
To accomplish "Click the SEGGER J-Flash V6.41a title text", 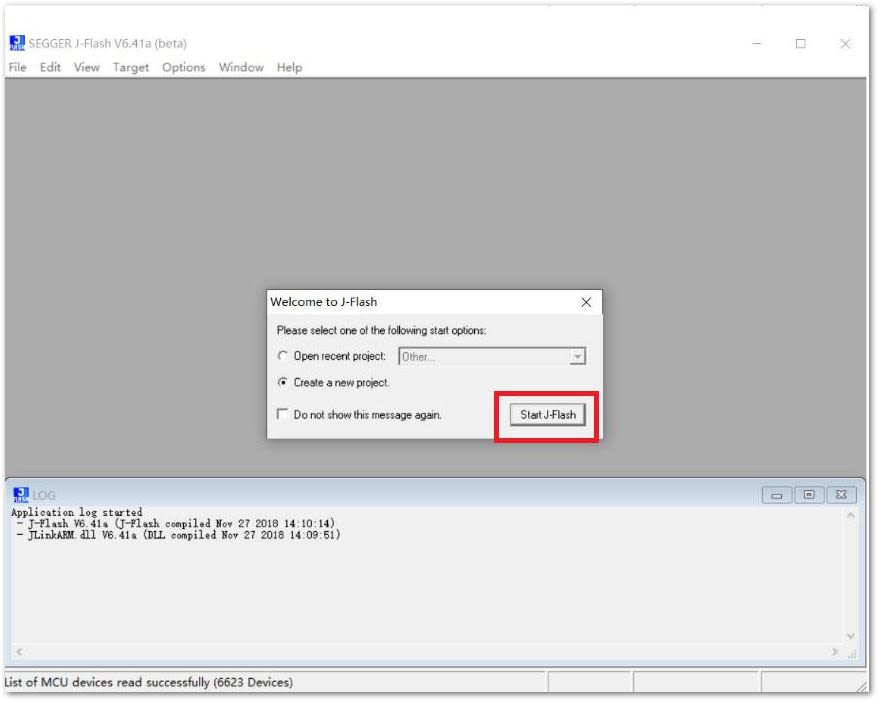I will tap(108, 43).
